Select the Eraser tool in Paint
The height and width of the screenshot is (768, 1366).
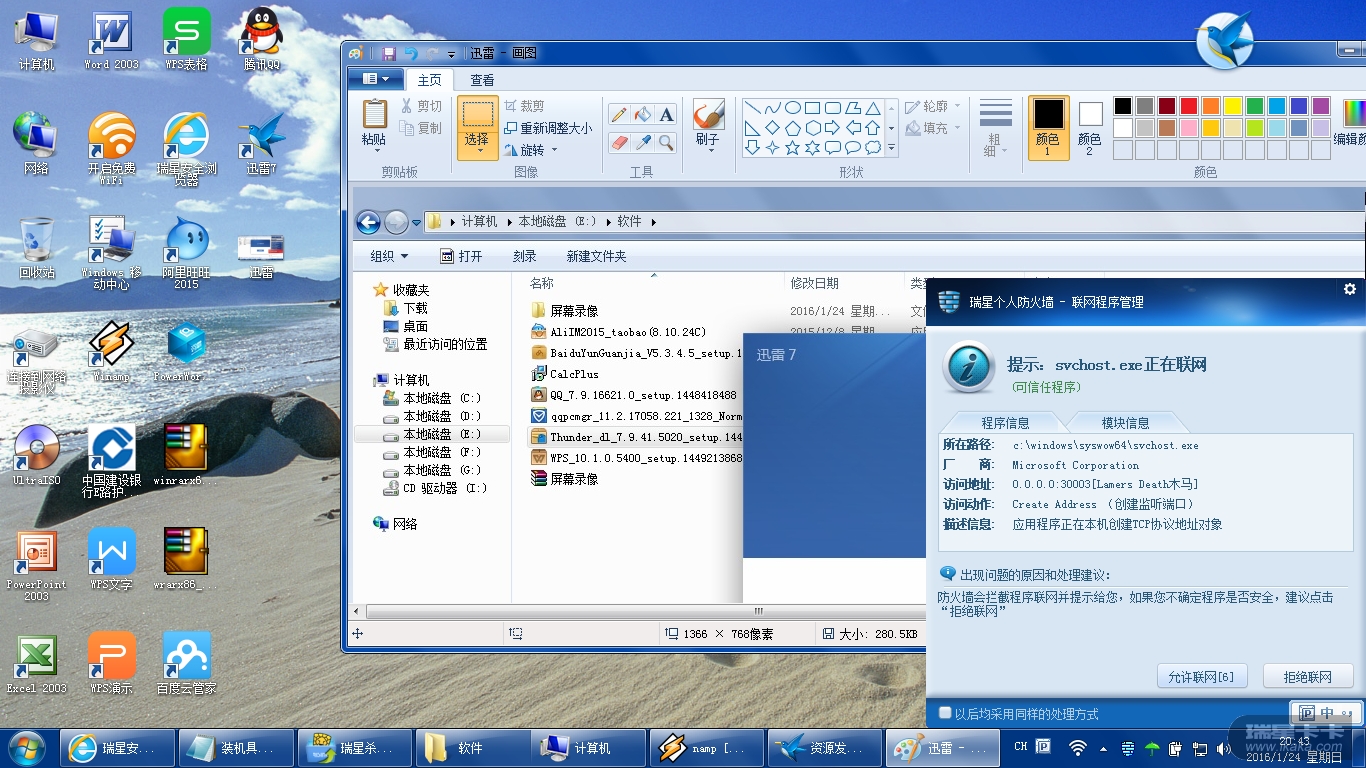[619, 143]
